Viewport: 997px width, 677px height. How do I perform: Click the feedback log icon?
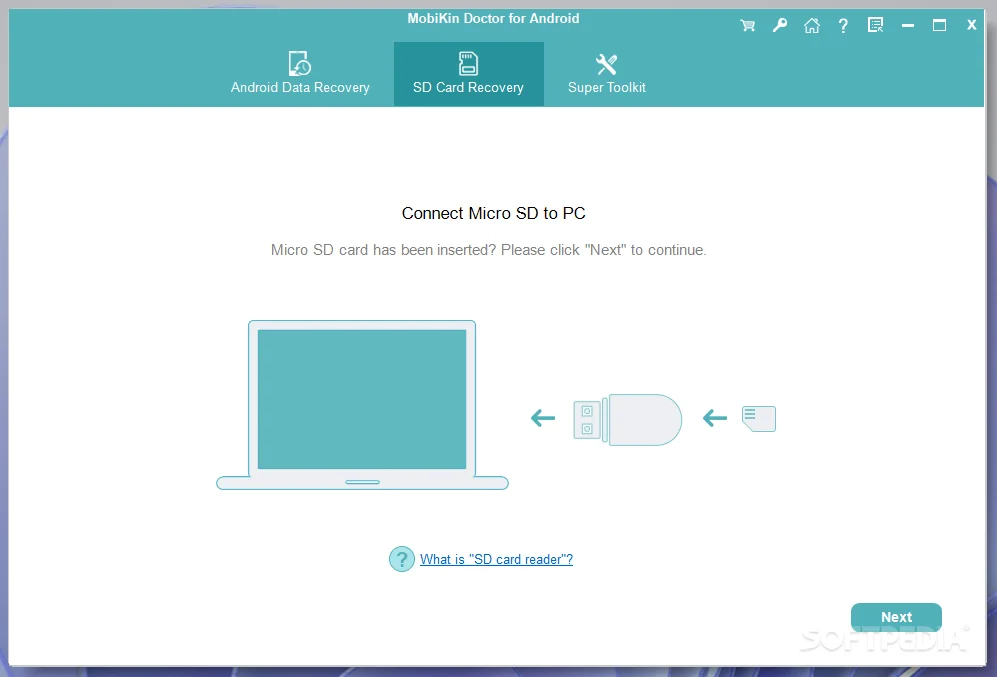click(875, 25)
